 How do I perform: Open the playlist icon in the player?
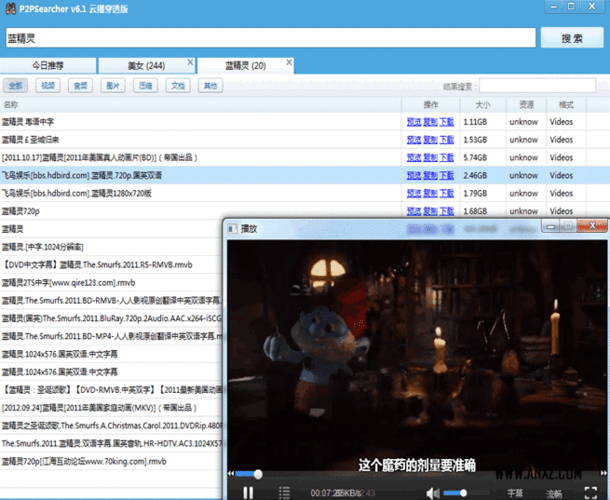(x=284, y=493)
